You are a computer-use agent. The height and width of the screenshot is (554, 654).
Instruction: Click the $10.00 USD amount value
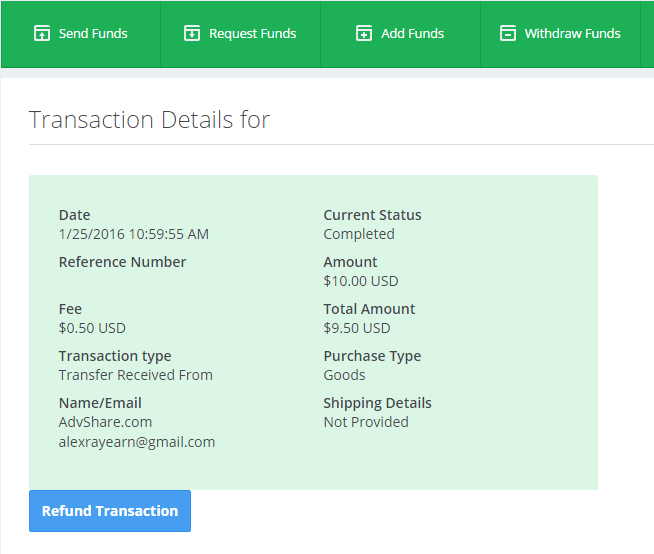361,281
